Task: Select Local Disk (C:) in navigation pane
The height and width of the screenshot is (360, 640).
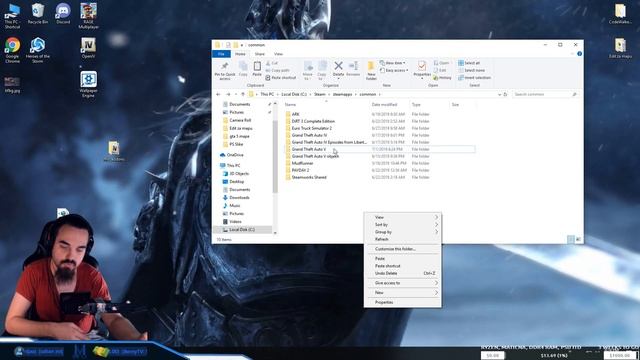Action: pyautogui.click(x=242, y=229)
